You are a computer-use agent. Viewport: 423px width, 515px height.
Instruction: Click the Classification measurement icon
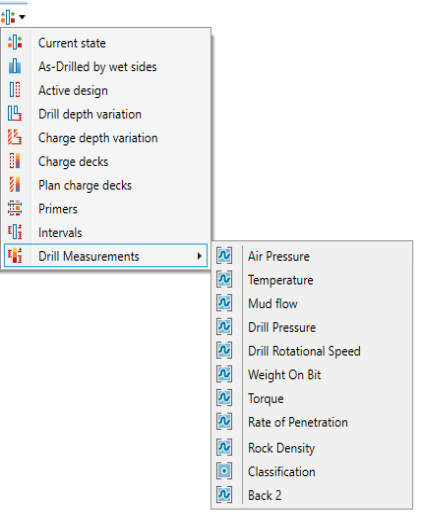pyautogui.click(x=224, y=471)
